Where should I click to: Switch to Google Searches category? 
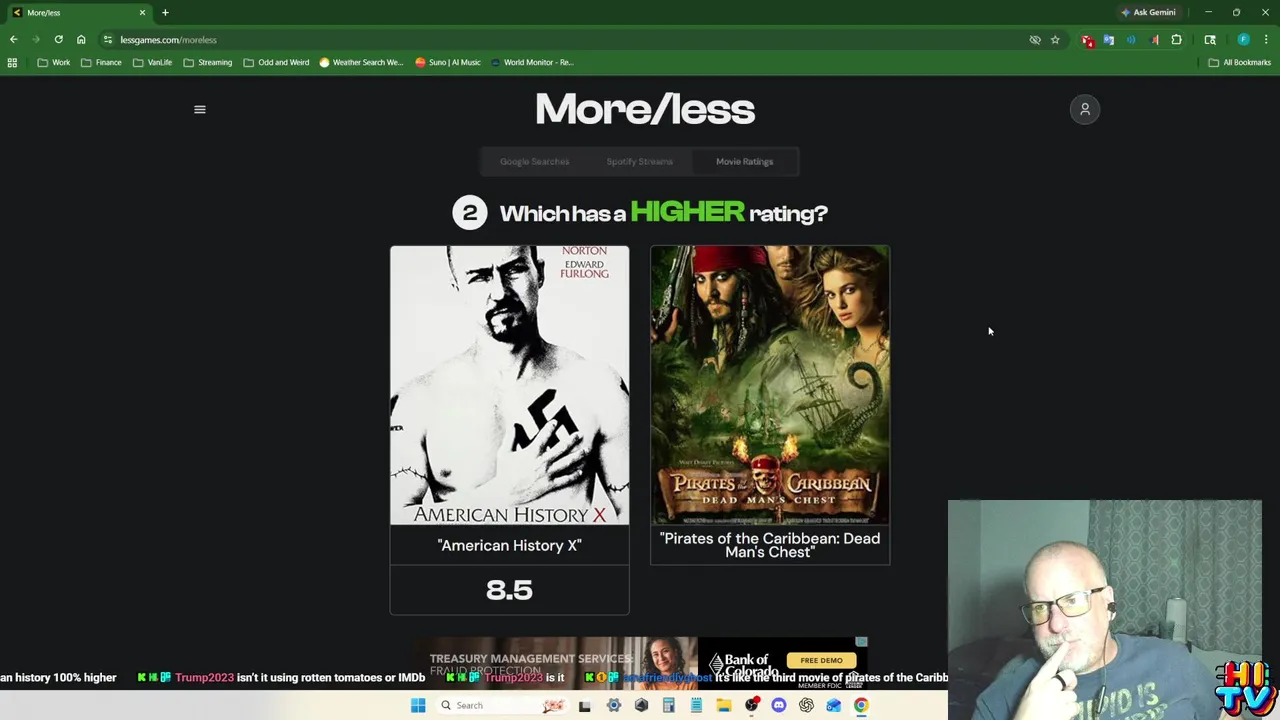coord(534,161)
